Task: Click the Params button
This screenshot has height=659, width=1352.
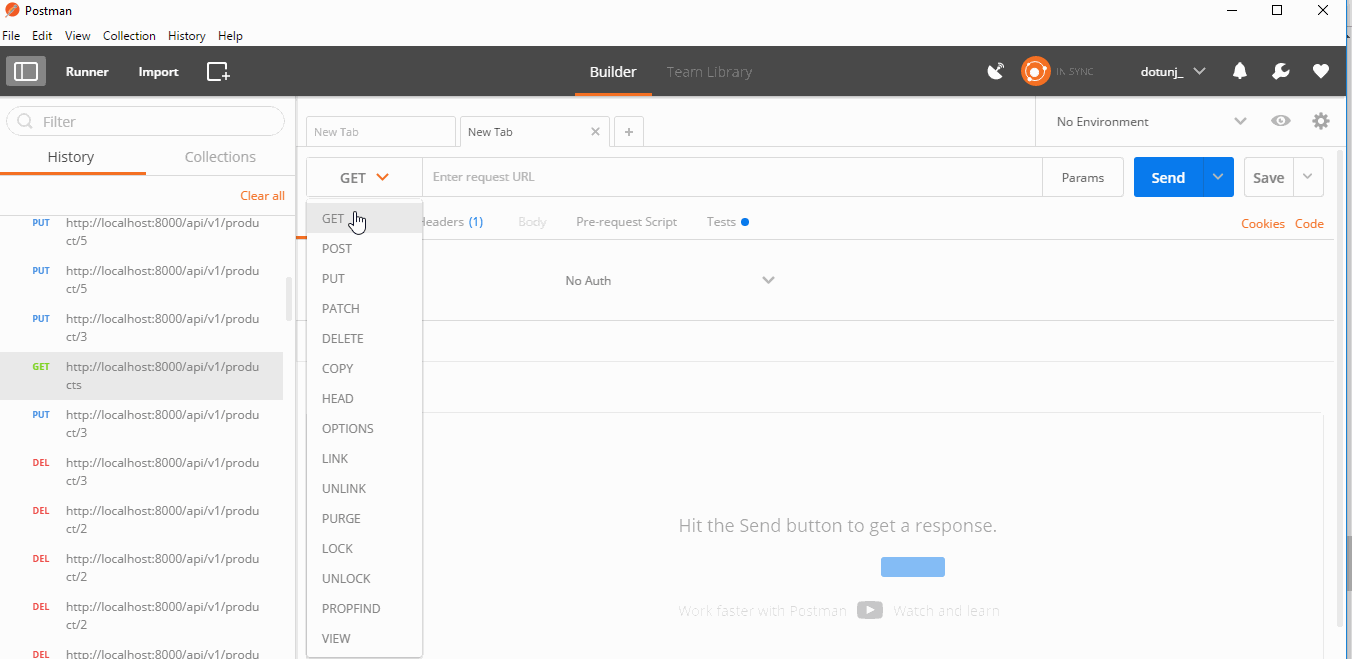Action: tap(1083, 177)
